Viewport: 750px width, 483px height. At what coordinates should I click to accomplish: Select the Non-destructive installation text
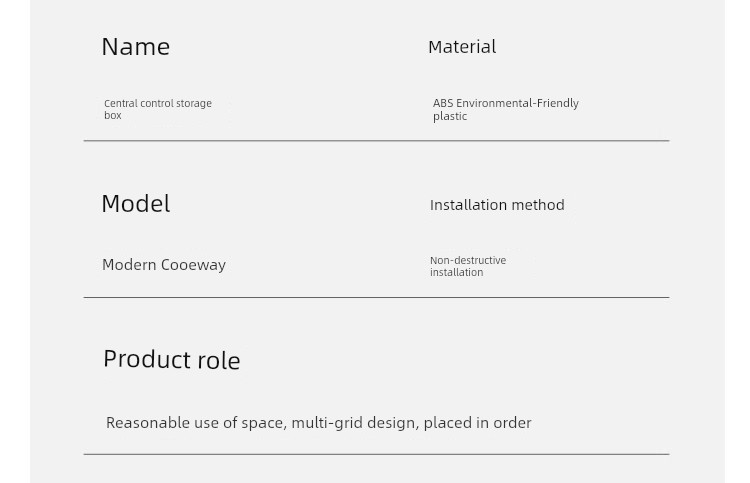pyautogui.click(x=468, y=266)
